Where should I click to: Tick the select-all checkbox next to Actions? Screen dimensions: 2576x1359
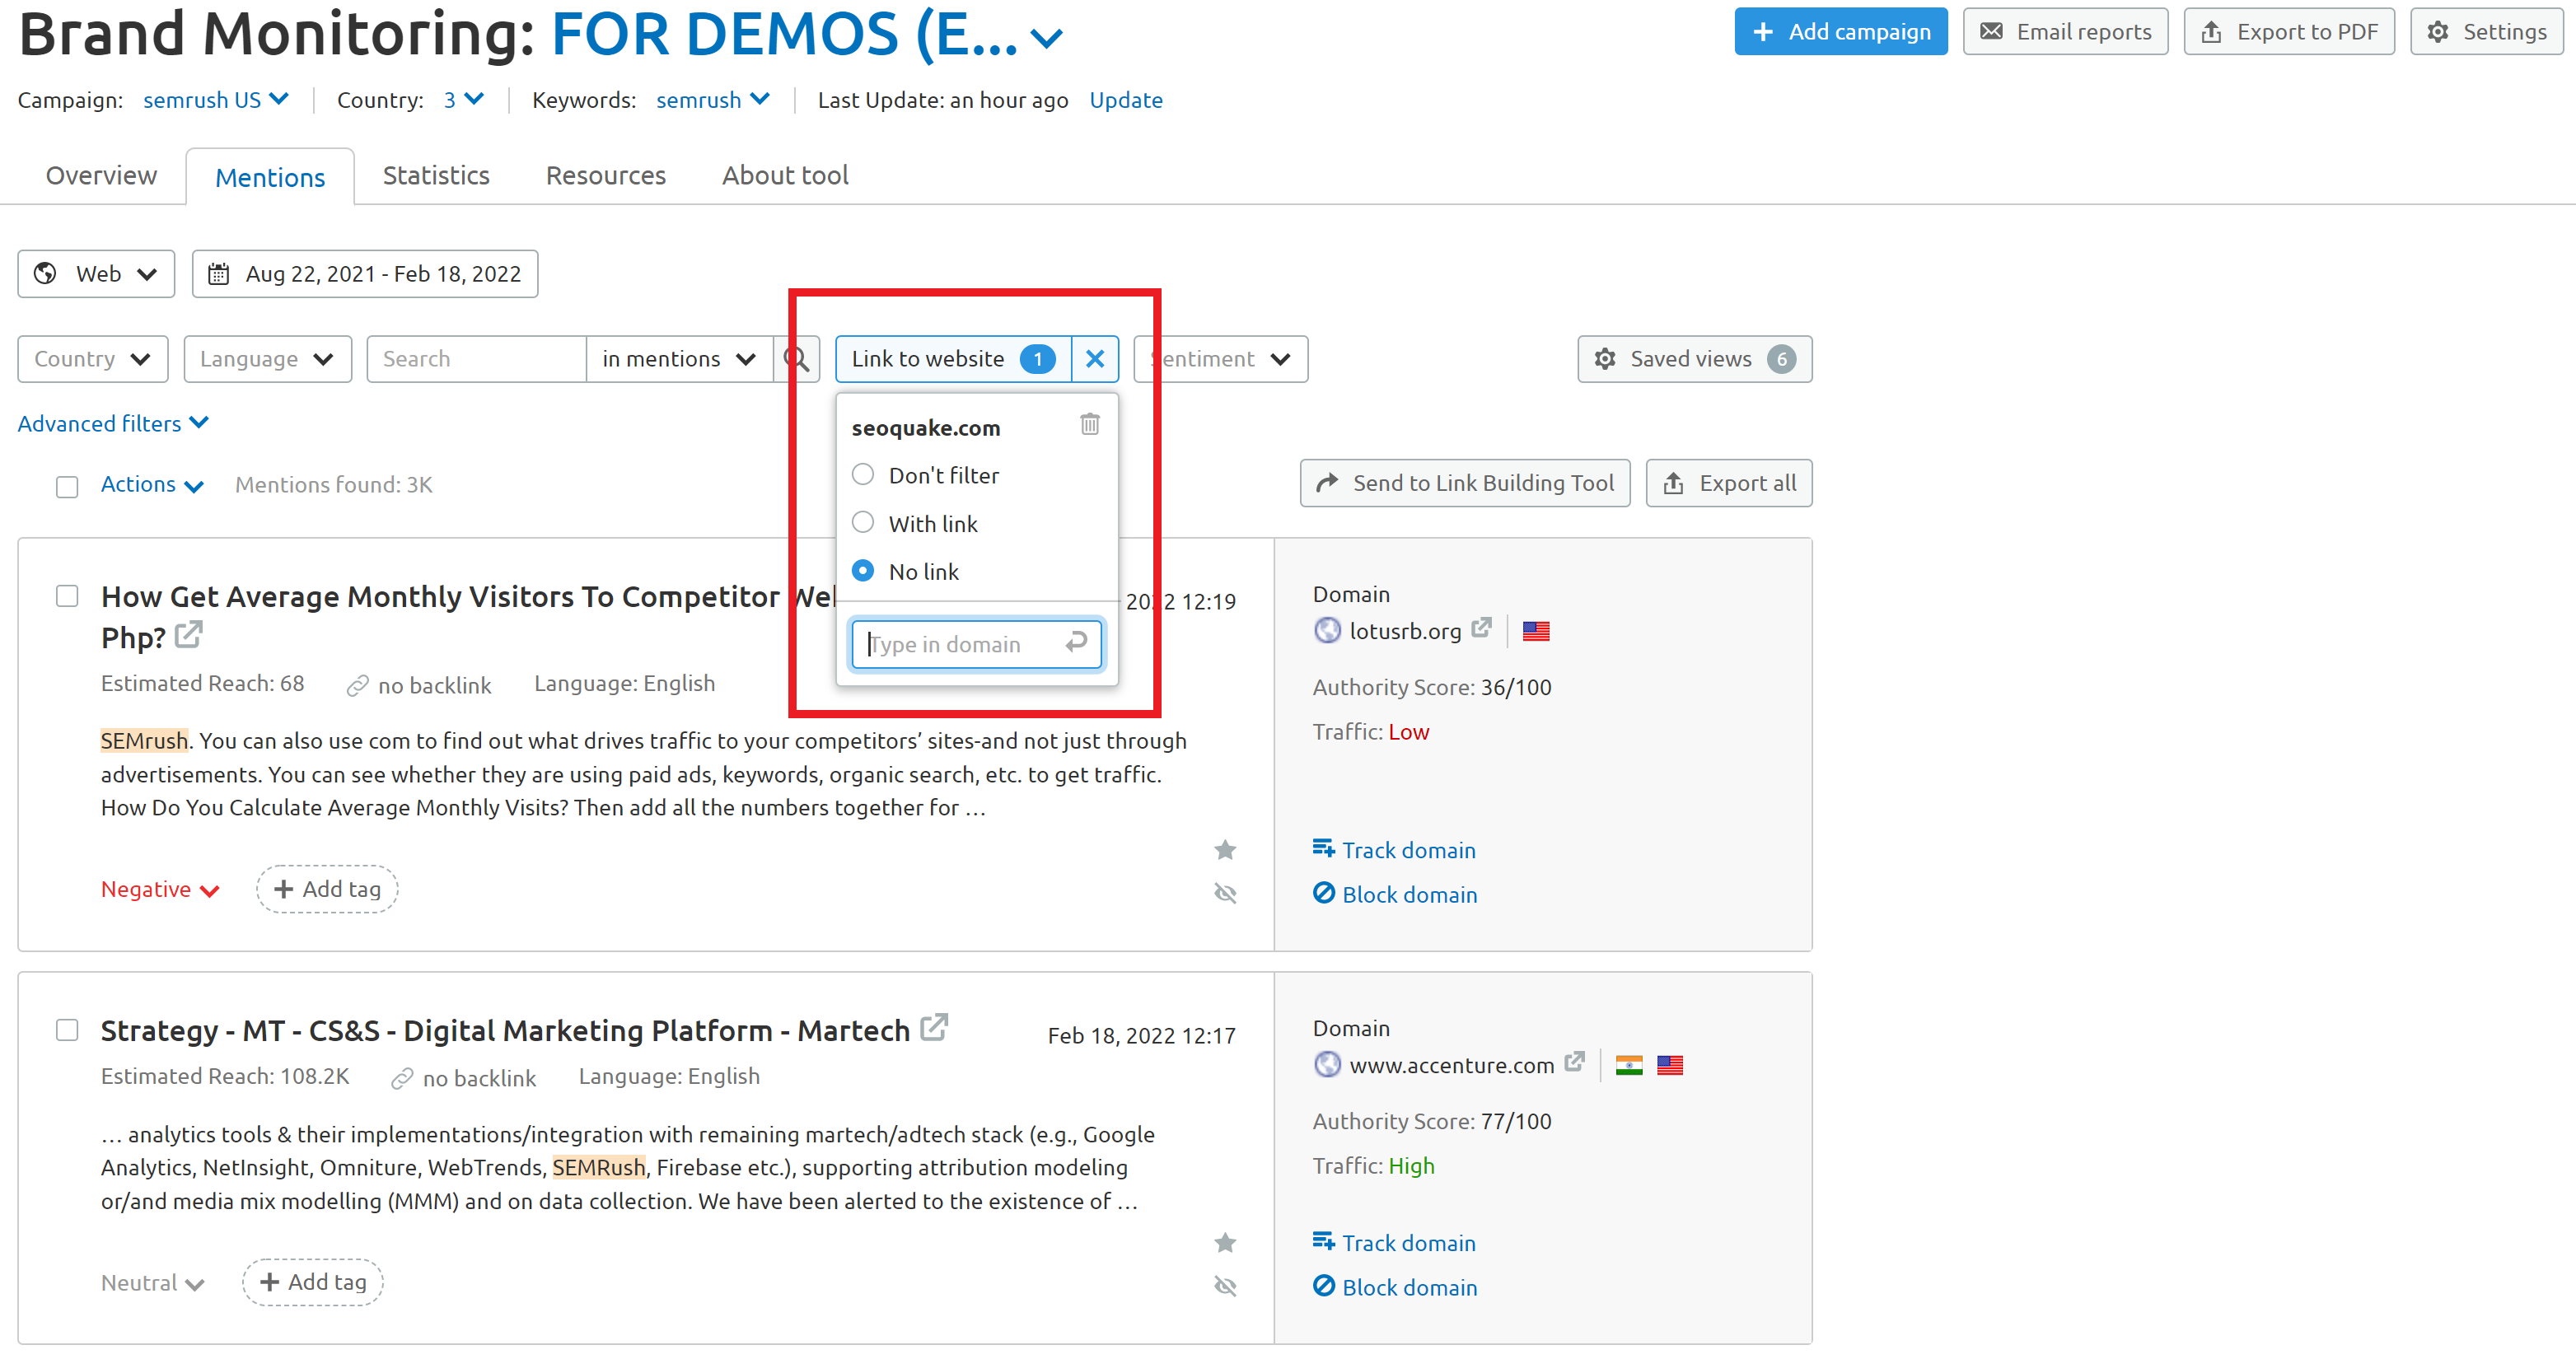67,487
